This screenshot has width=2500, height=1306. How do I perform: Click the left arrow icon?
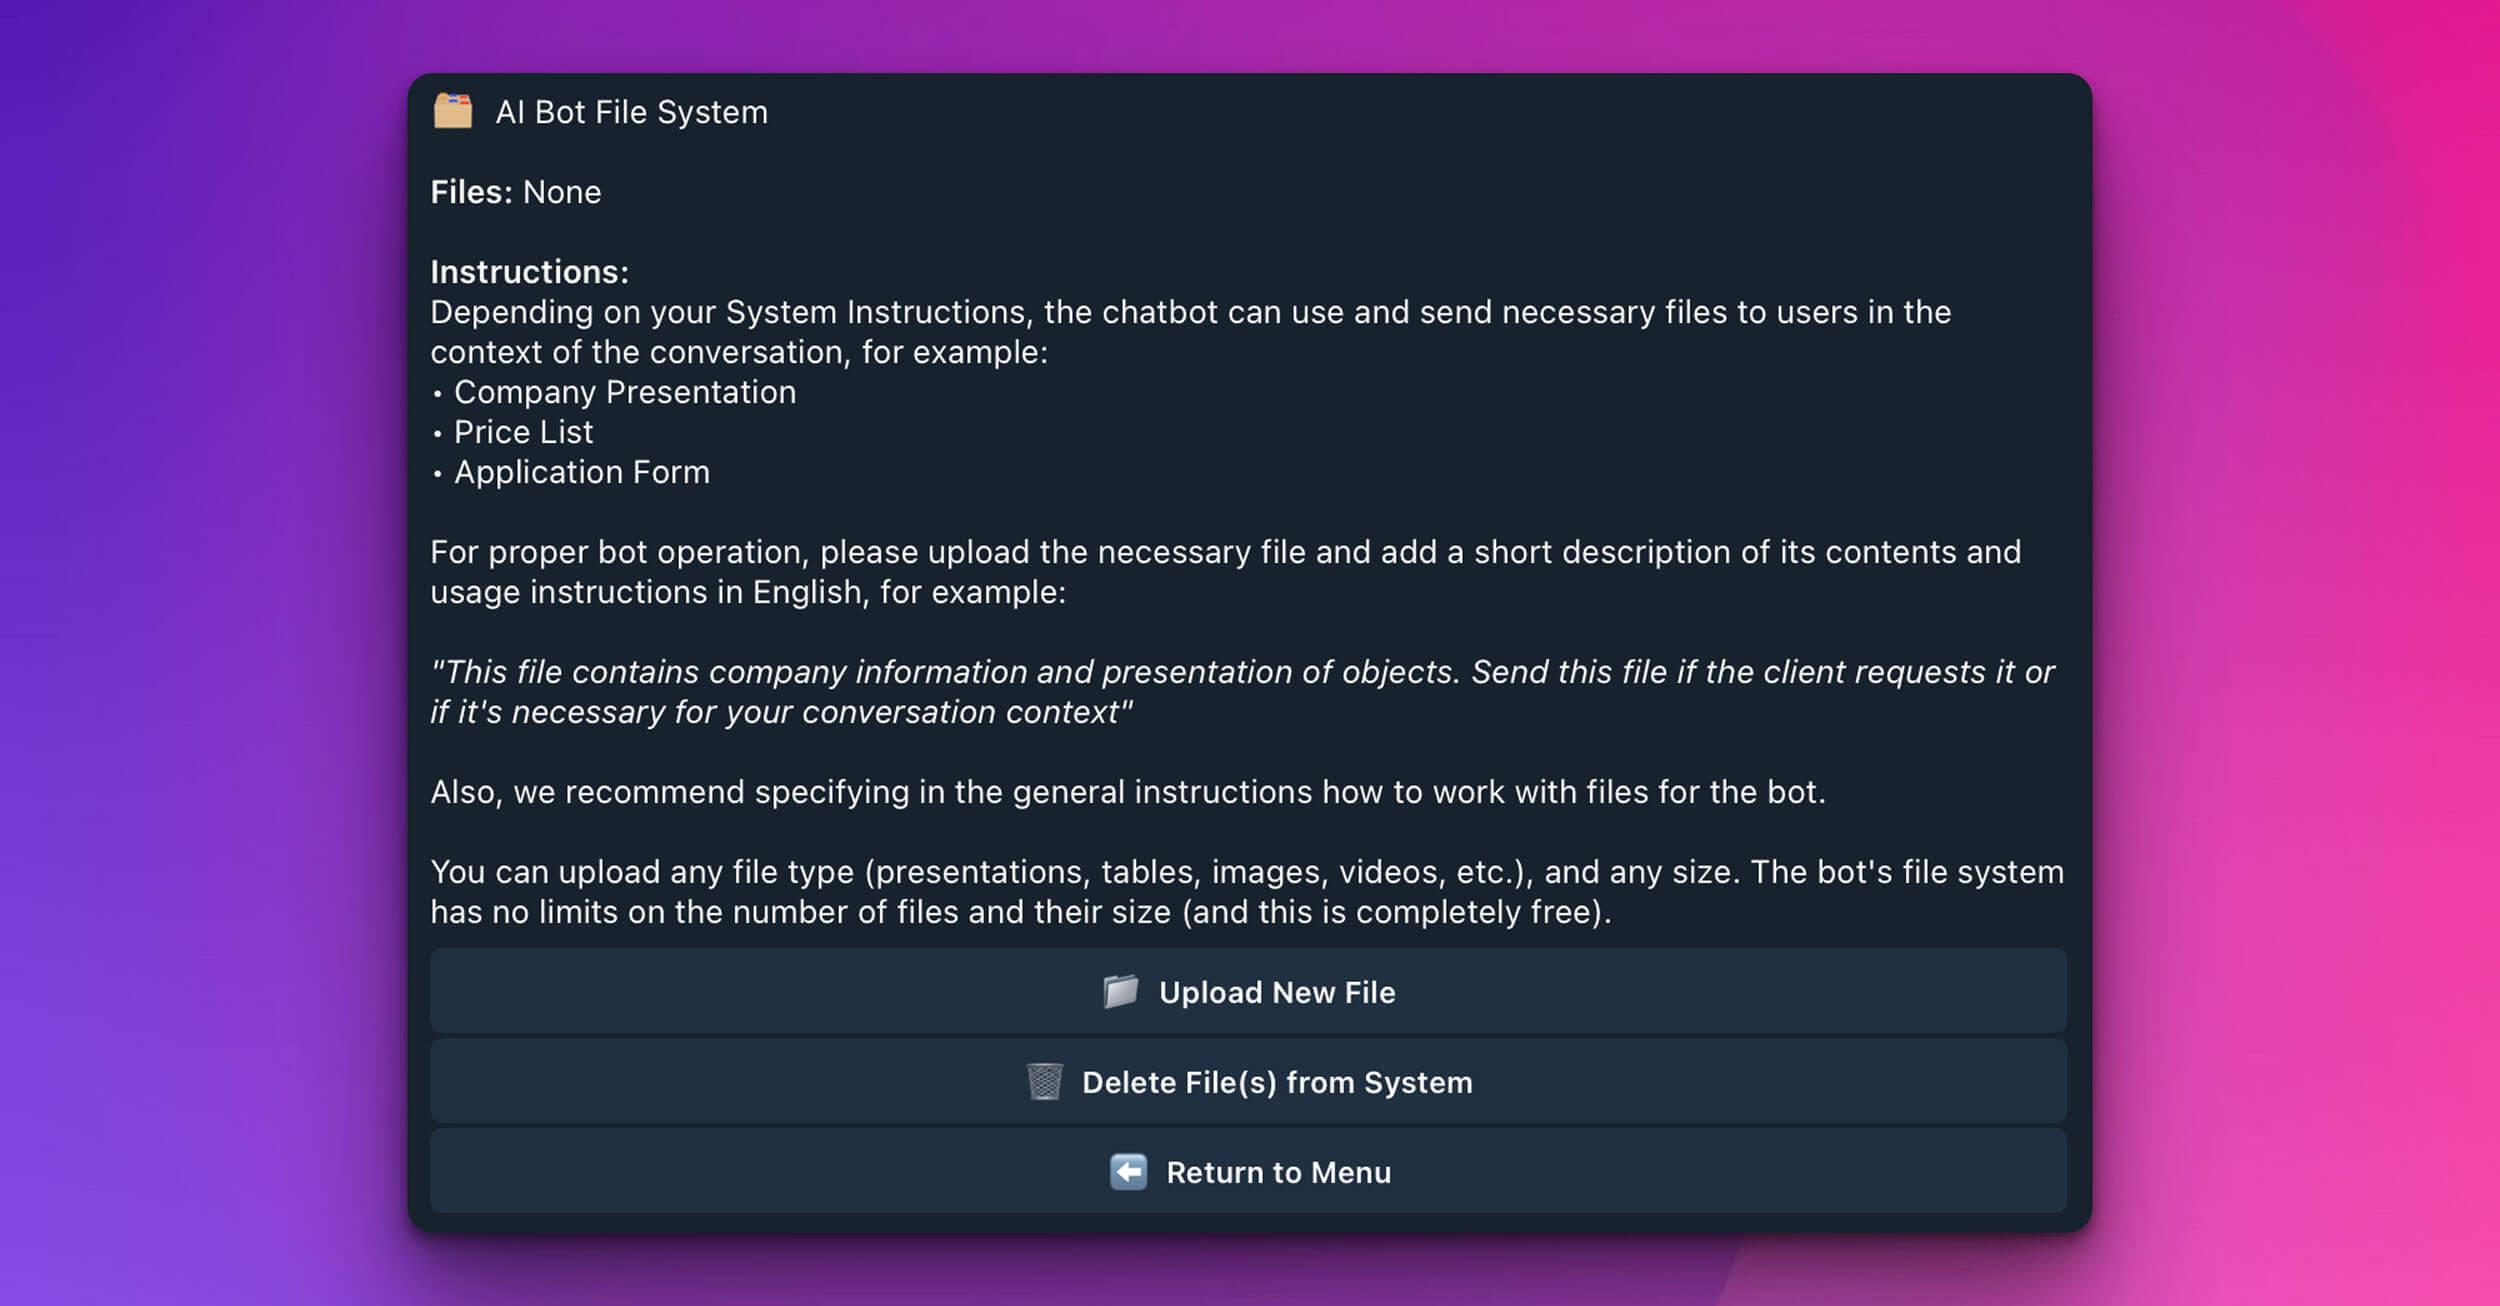point(1128,1171)
